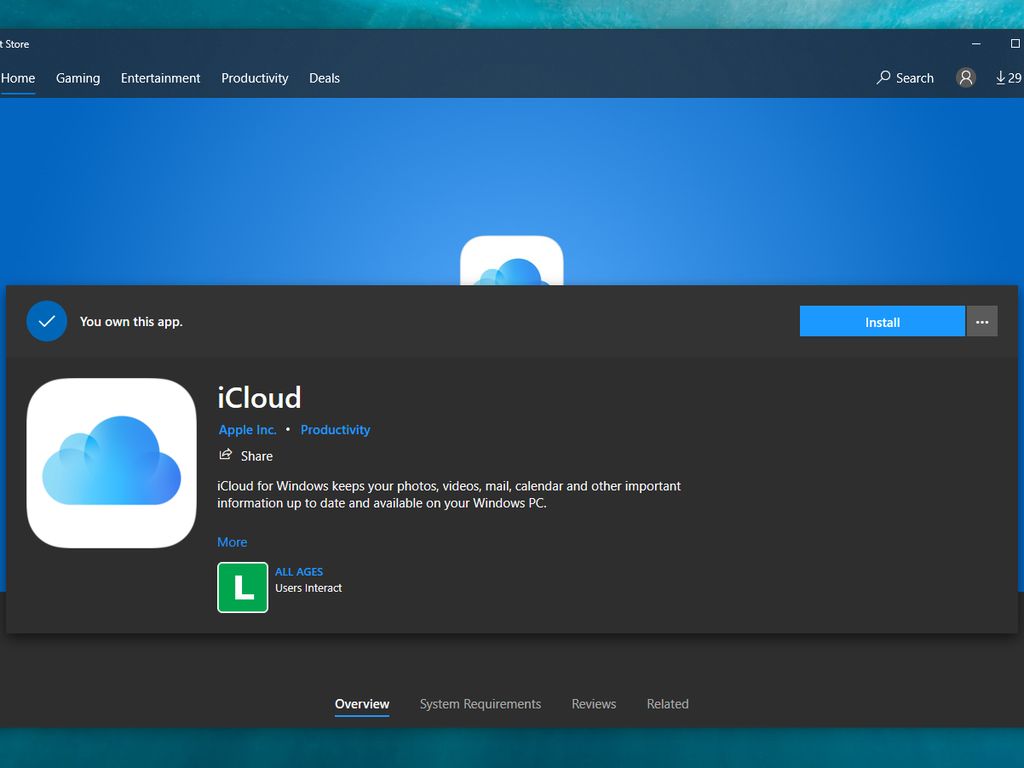Expand the description with More
This screenshot has width=1024, height=768.
pyautogui.click(x=232, y=542)
